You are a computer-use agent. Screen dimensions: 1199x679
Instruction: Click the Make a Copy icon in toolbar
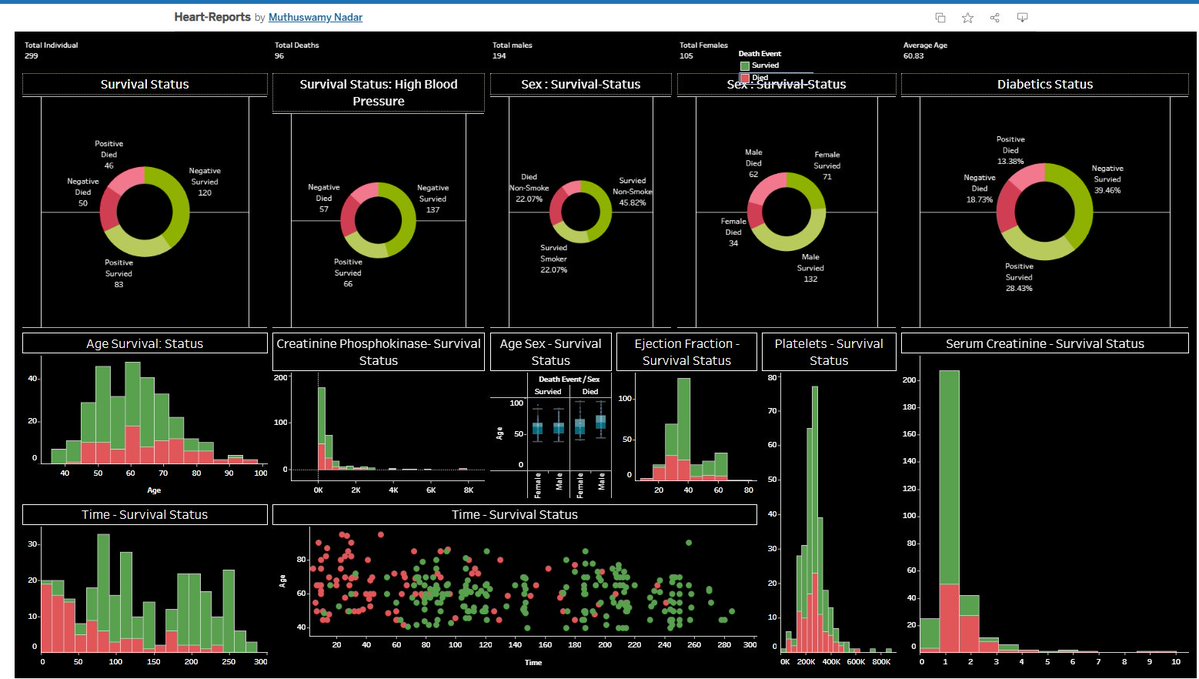click(x=939, y=17)
